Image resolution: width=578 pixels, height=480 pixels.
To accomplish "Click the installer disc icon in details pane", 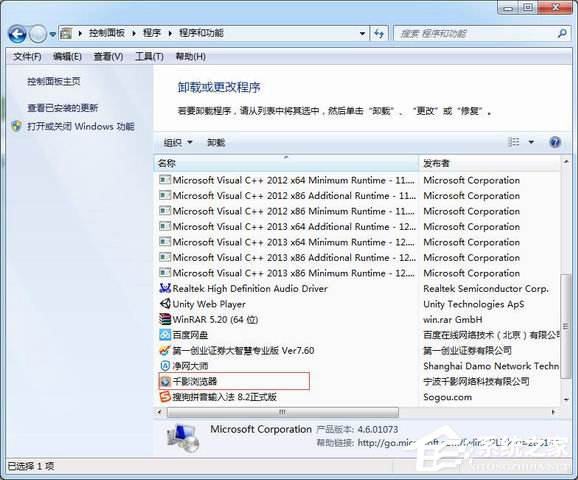I will (x=183, y=439).
